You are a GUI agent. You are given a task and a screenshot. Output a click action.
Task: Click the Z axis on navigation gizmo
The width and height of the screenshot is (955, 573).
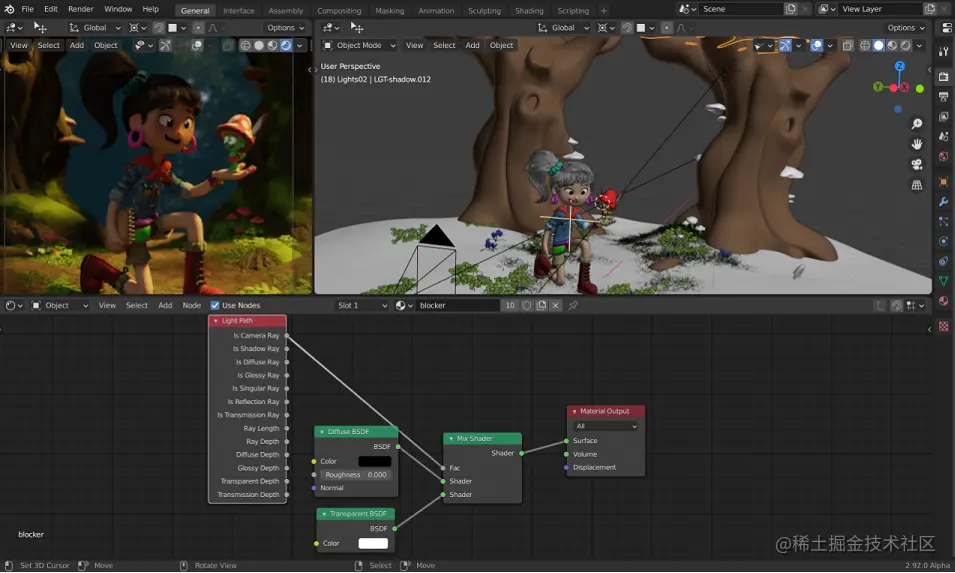900,66
